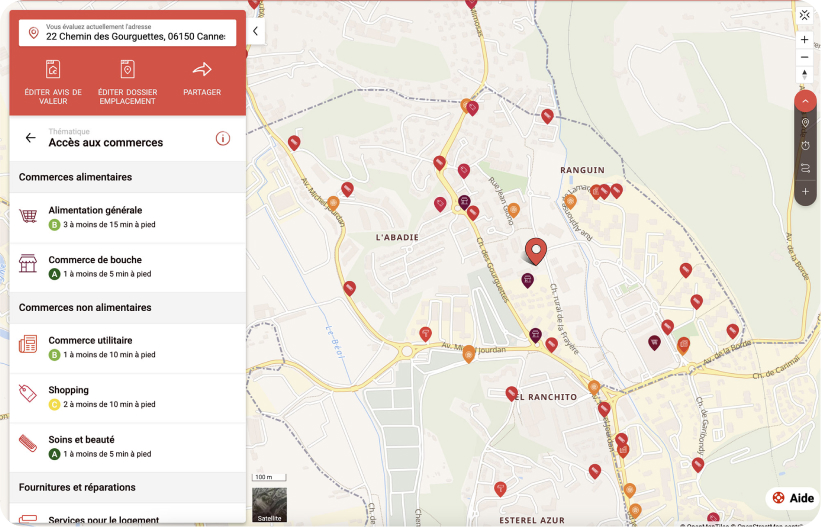Click the "Fournitures et réparations" section heading
Screen dimensions: 821x527
pos(77,487)
